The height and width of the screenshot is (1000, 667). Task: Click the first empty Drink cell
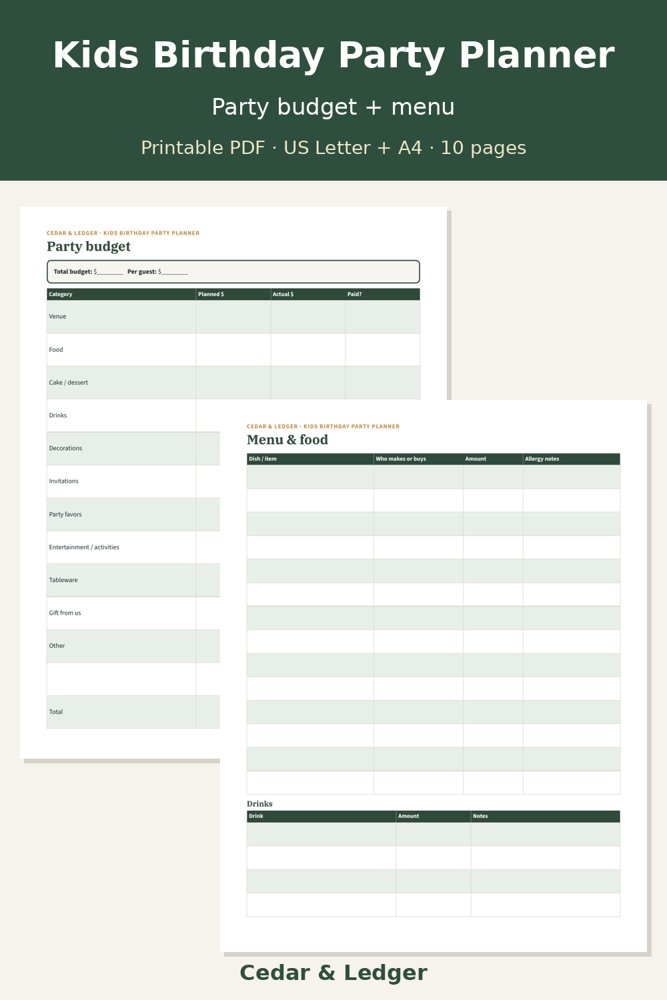point(321,834)
